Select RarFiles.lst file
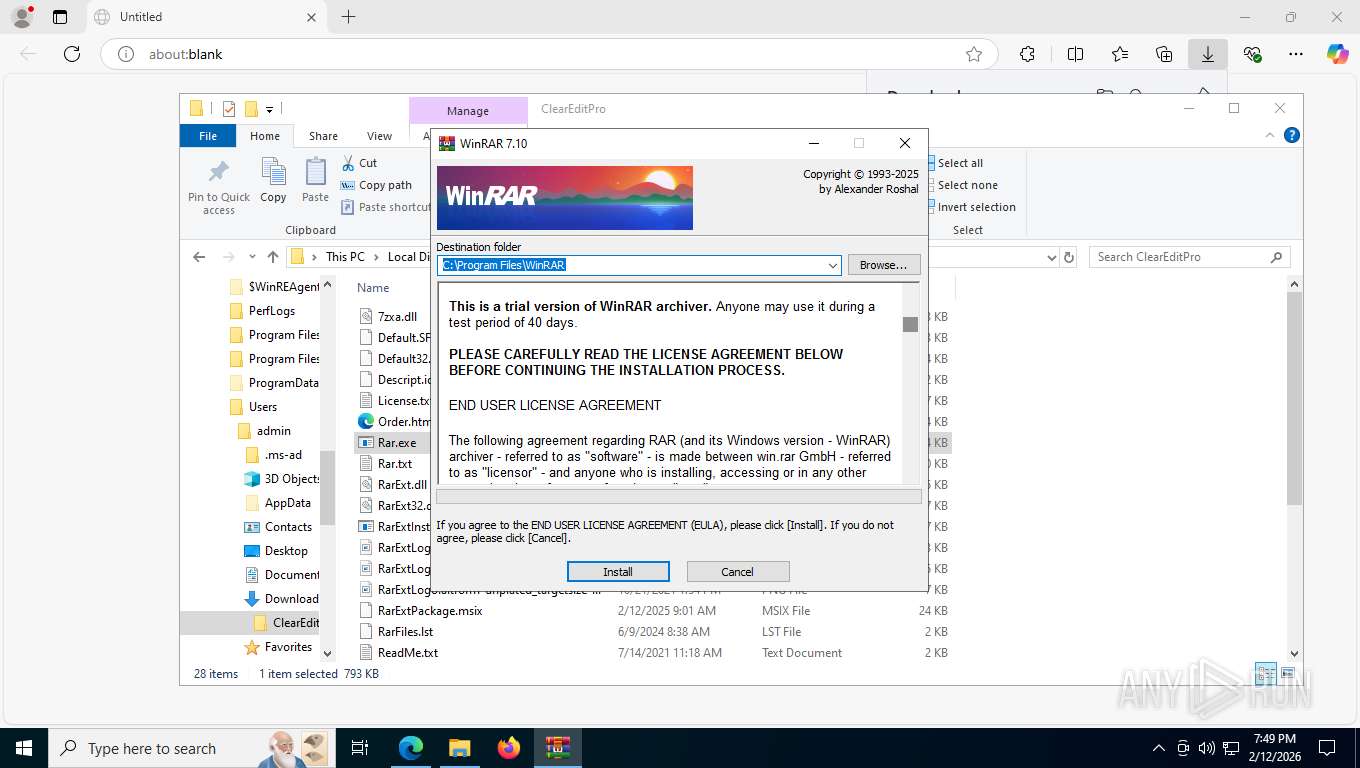 (406, 632)
